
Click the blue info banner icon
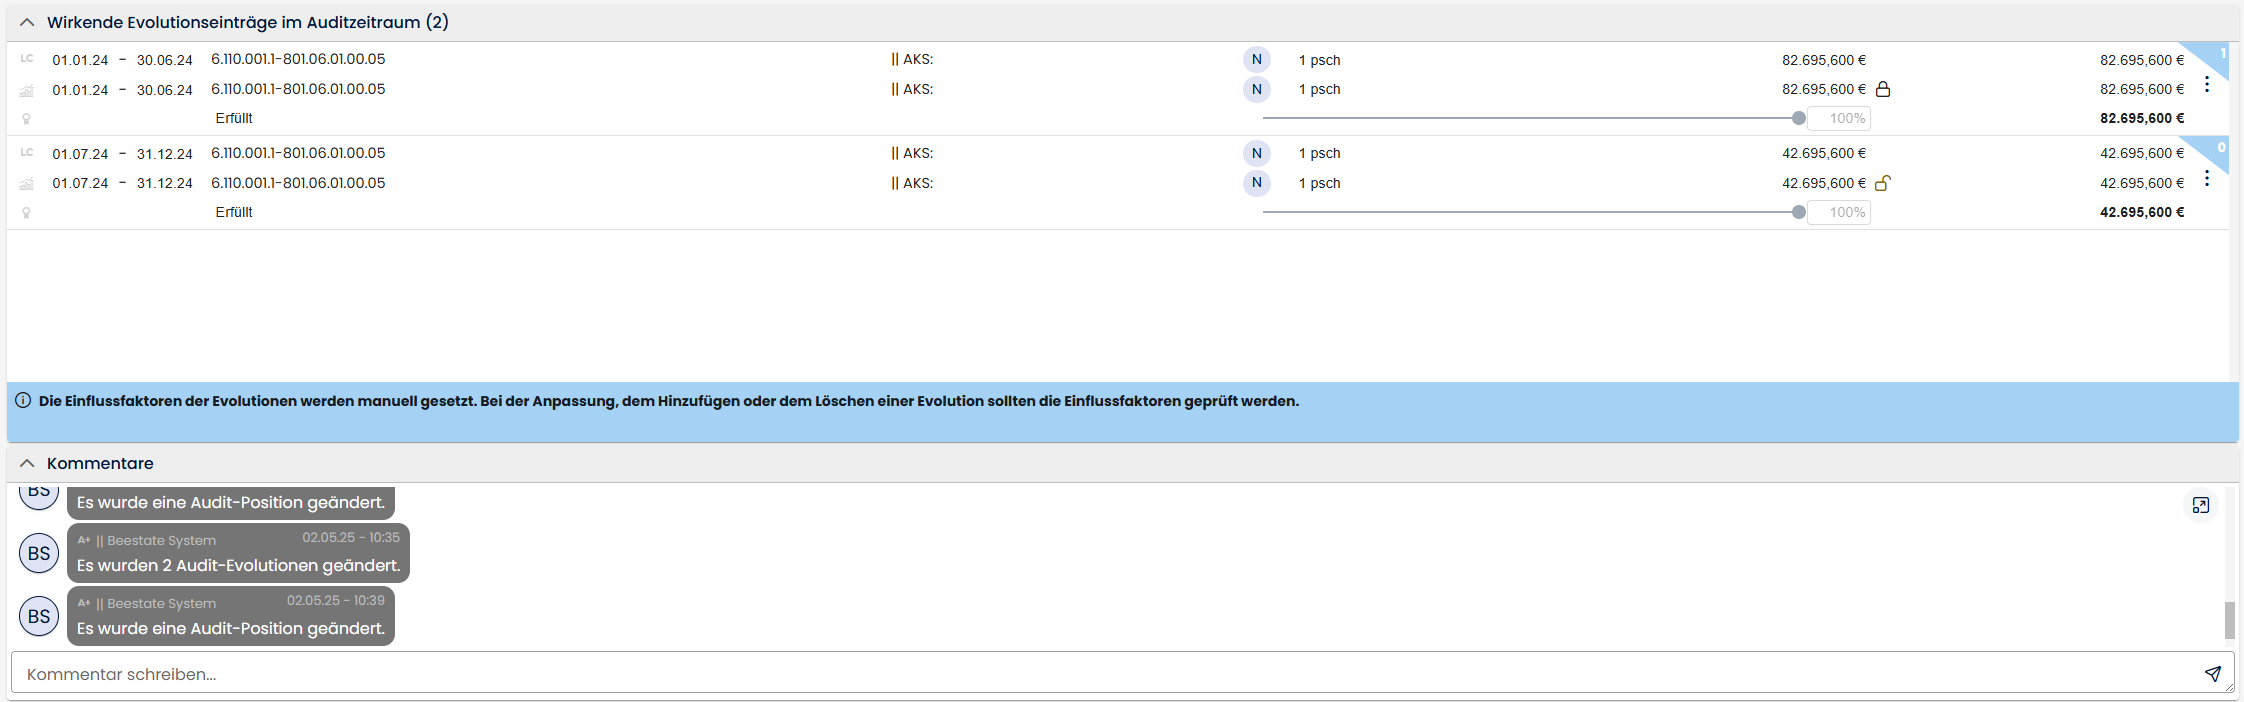(x=23, y=401)
